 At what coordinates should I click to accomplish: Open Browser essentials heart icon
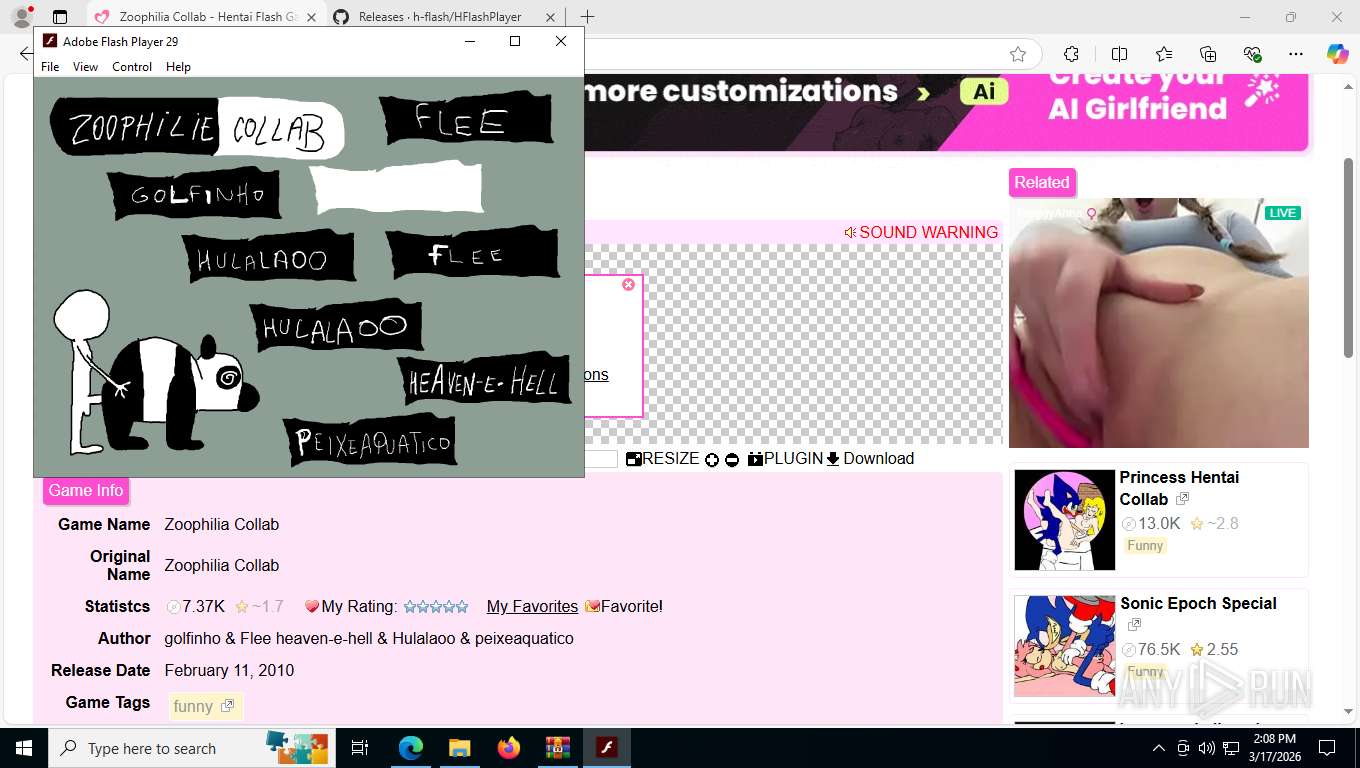[x=1252, y=54]
